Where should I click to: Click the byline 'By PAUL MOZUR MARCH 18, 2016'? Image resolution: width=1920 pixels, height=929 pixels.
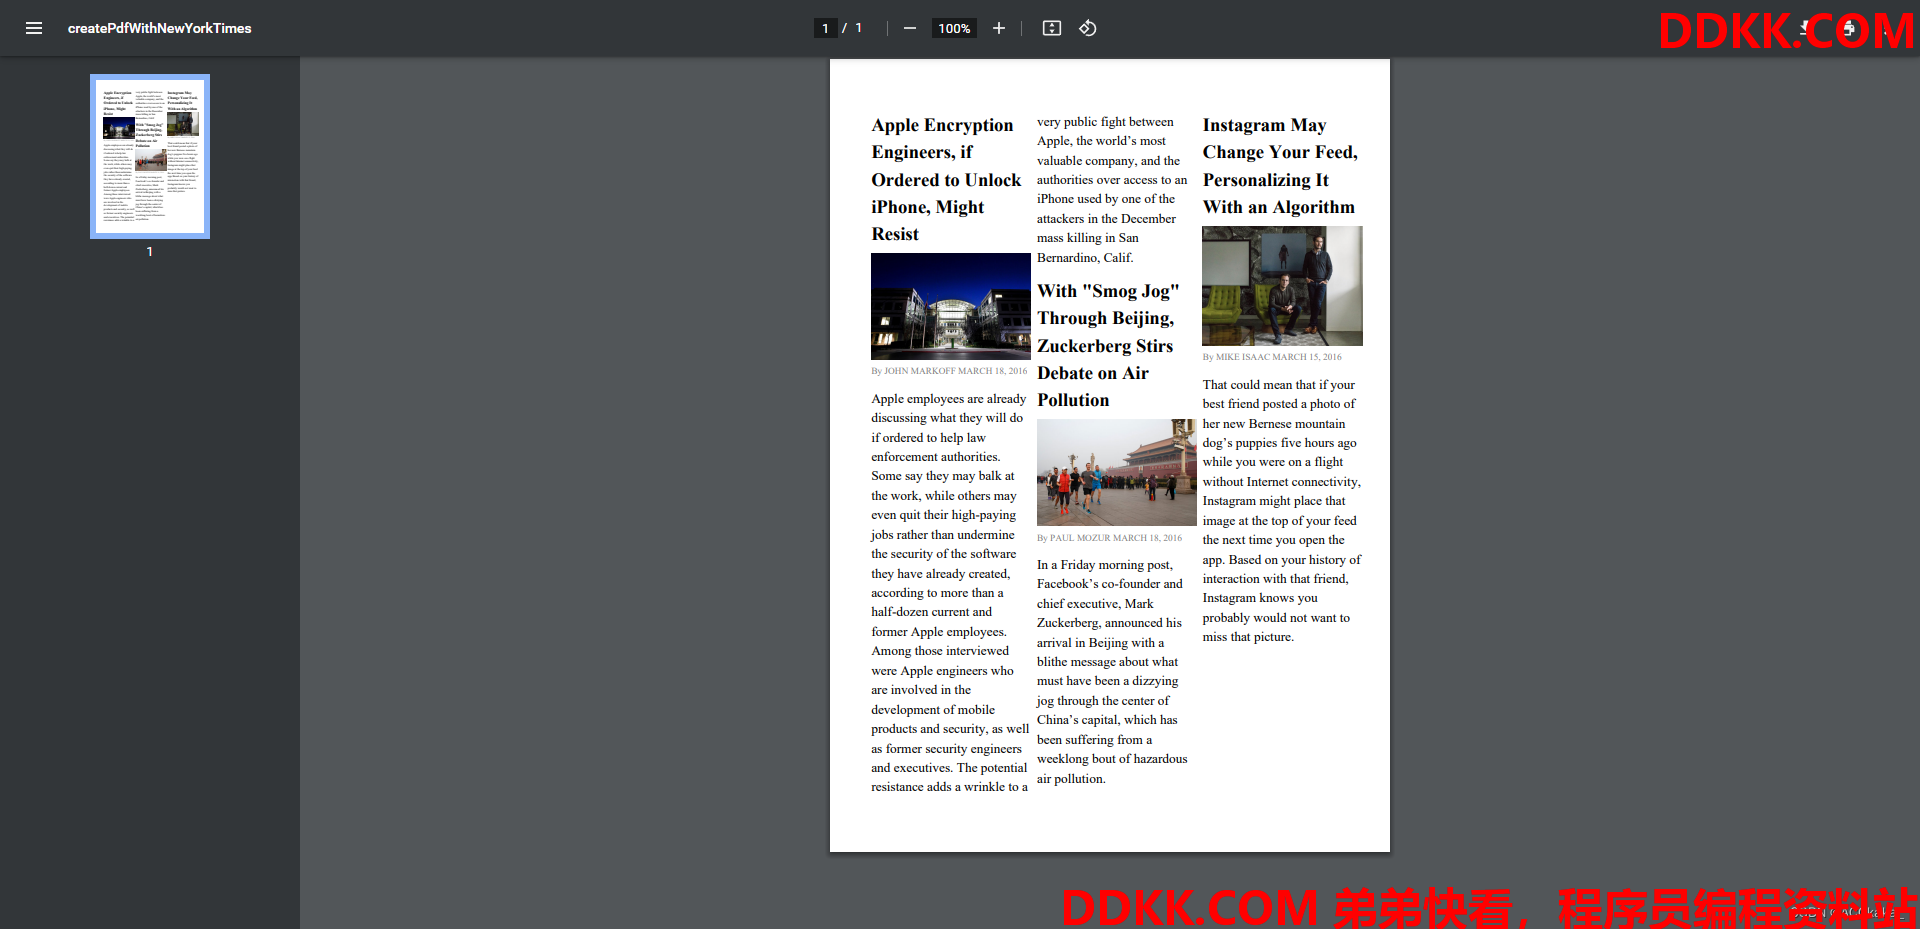click(x=1109, y=538)
